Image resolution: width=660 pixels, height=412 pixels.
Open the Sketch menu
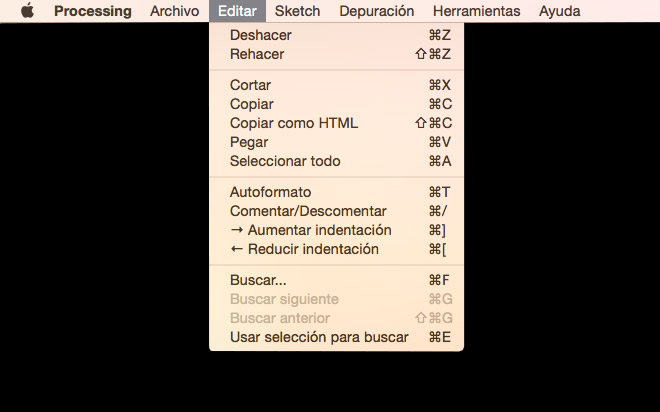pos(297,11)
